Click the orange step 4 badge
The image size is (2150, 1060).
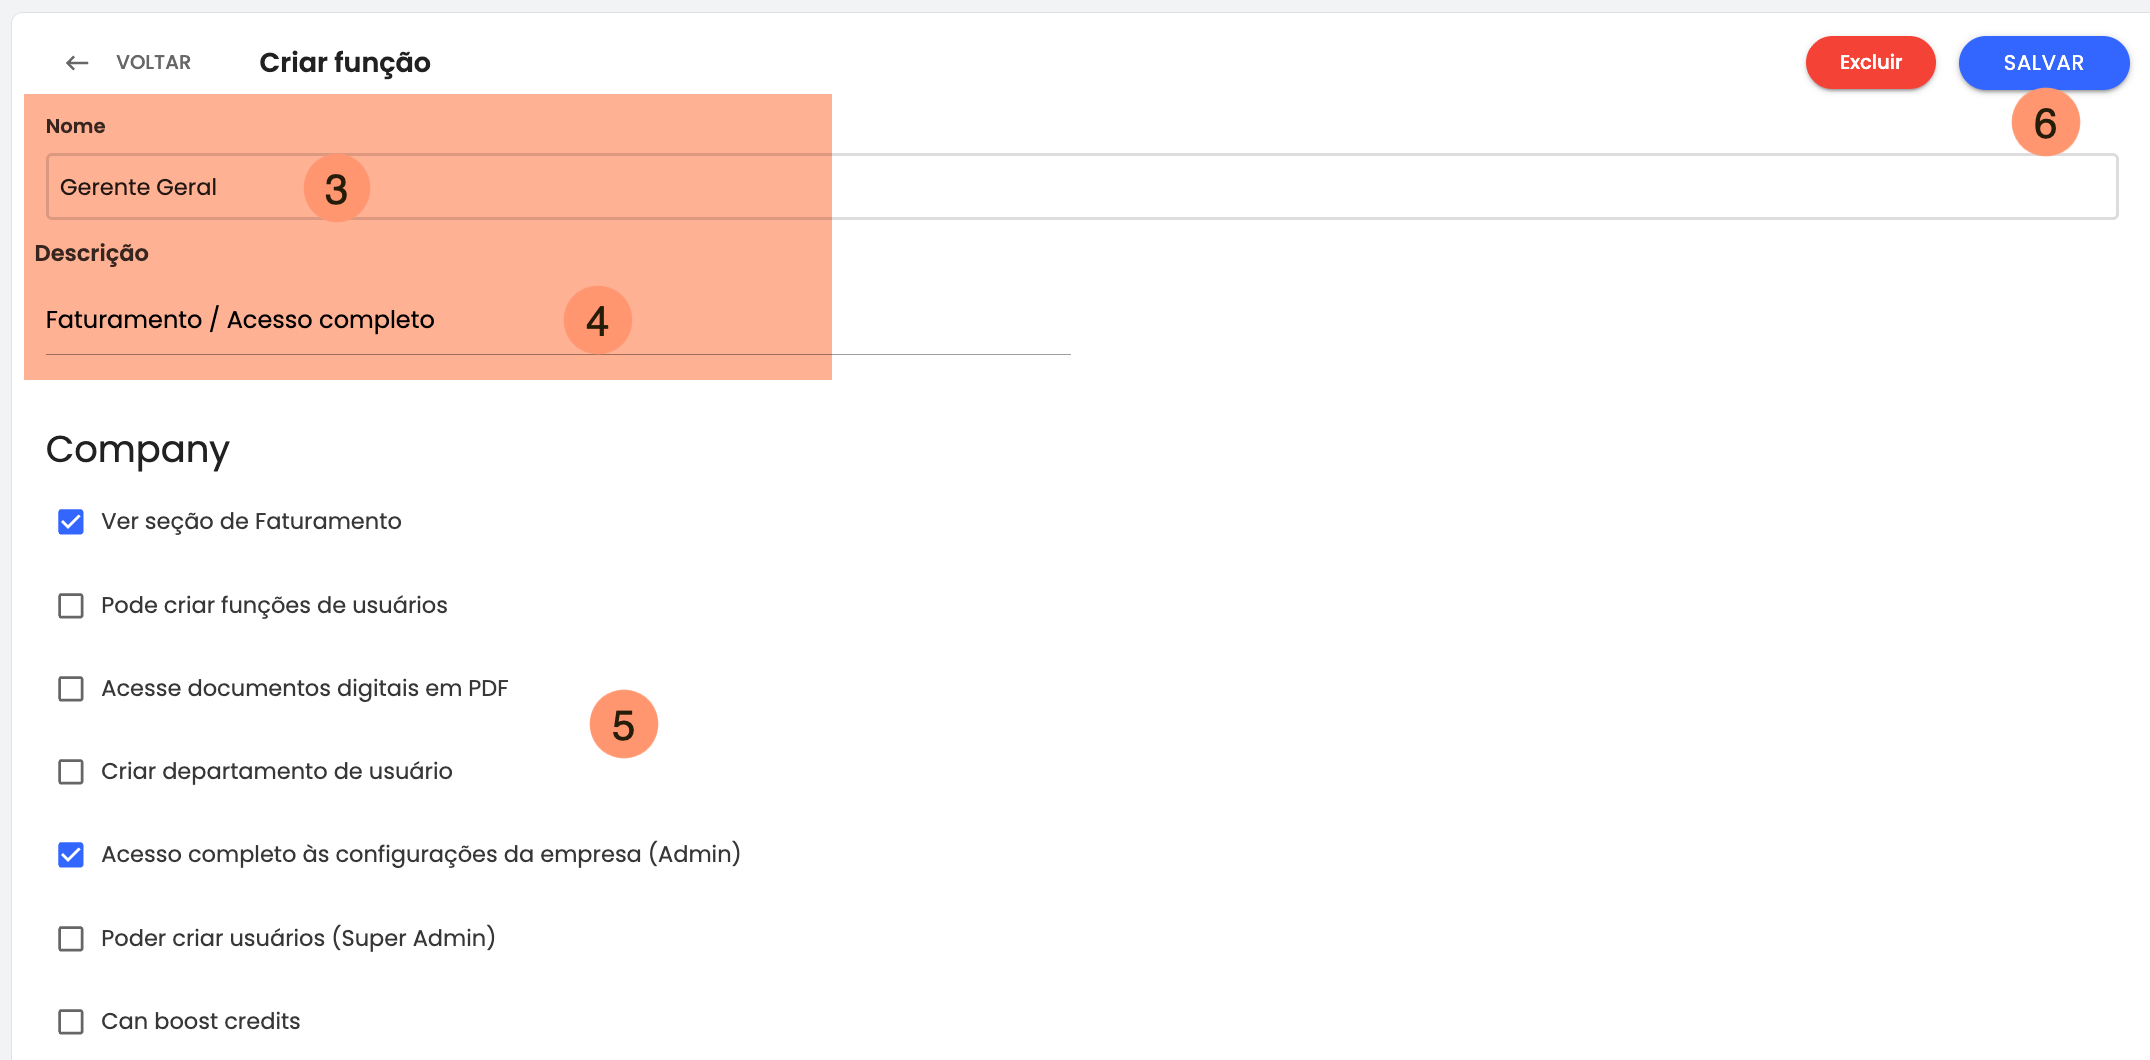coord(598,320)
